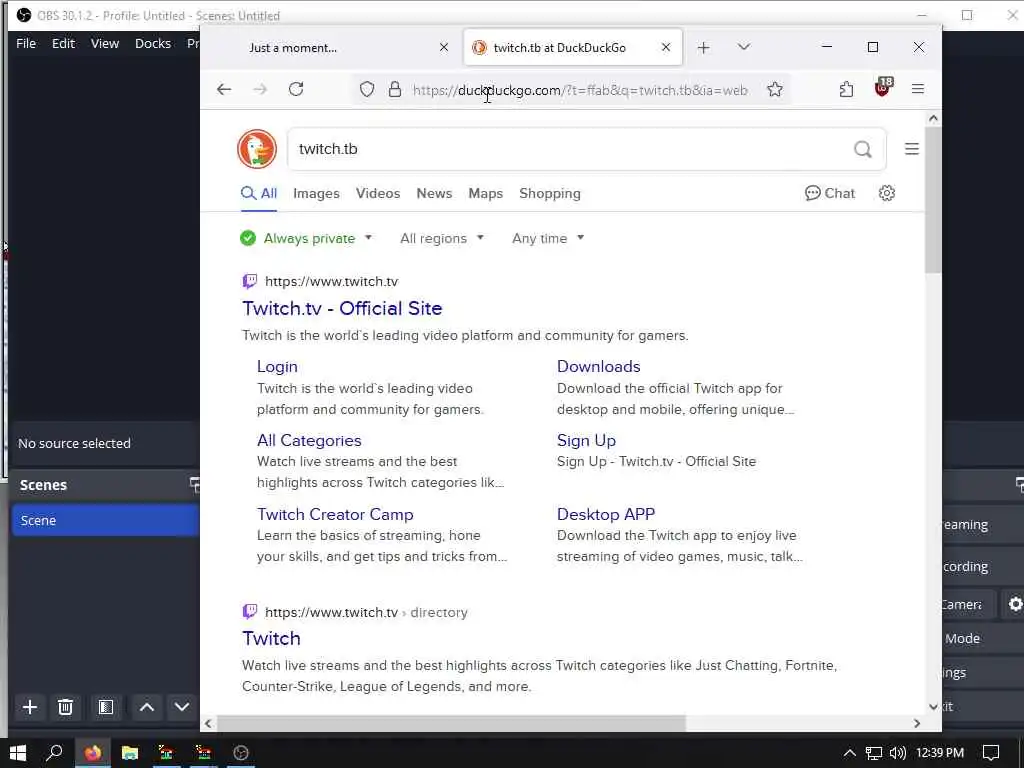Click the page scroll-down arrow
The image size is (1024, 768).
tap(933, 707)
